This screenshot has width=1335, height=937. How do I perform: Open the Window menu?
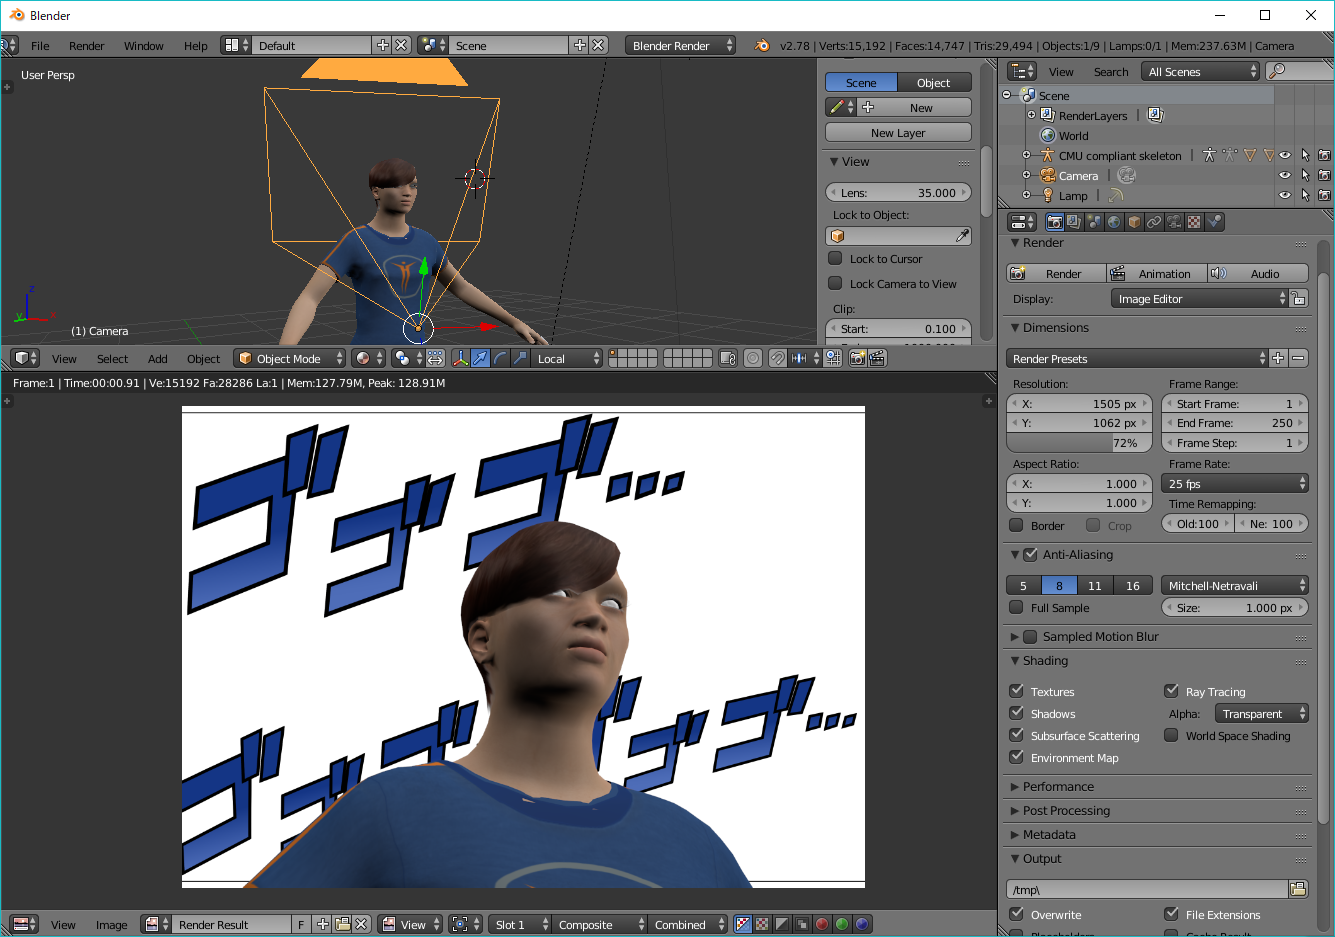pyautogui.click(x=144, y=45)
